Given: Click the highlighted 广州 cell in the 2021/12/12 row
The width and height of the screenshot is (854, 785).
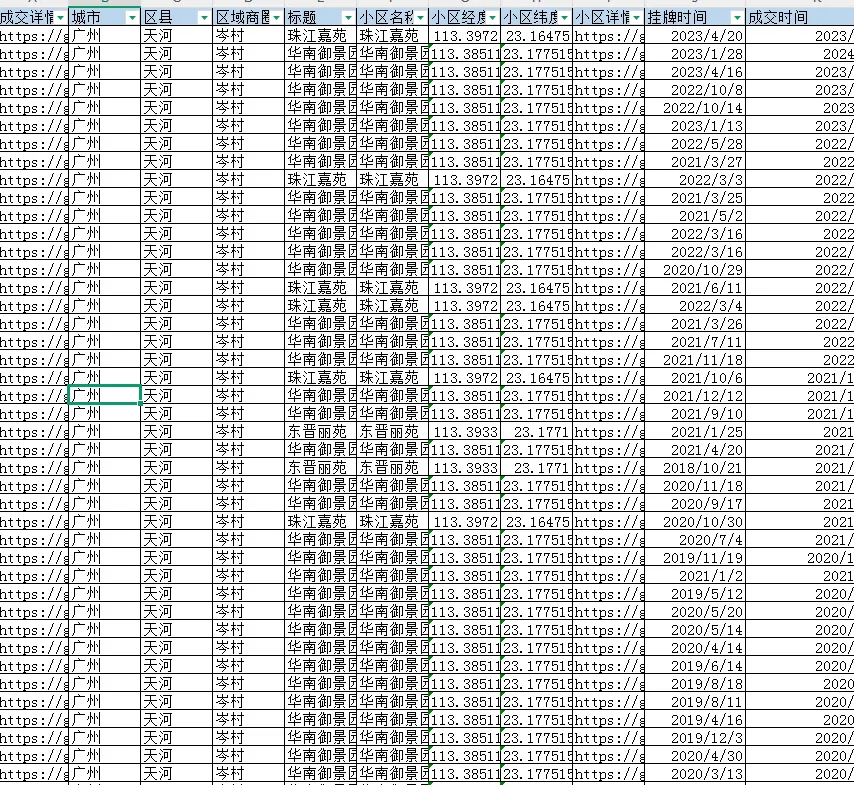Looking at the screenshot, I should [105, 395].
